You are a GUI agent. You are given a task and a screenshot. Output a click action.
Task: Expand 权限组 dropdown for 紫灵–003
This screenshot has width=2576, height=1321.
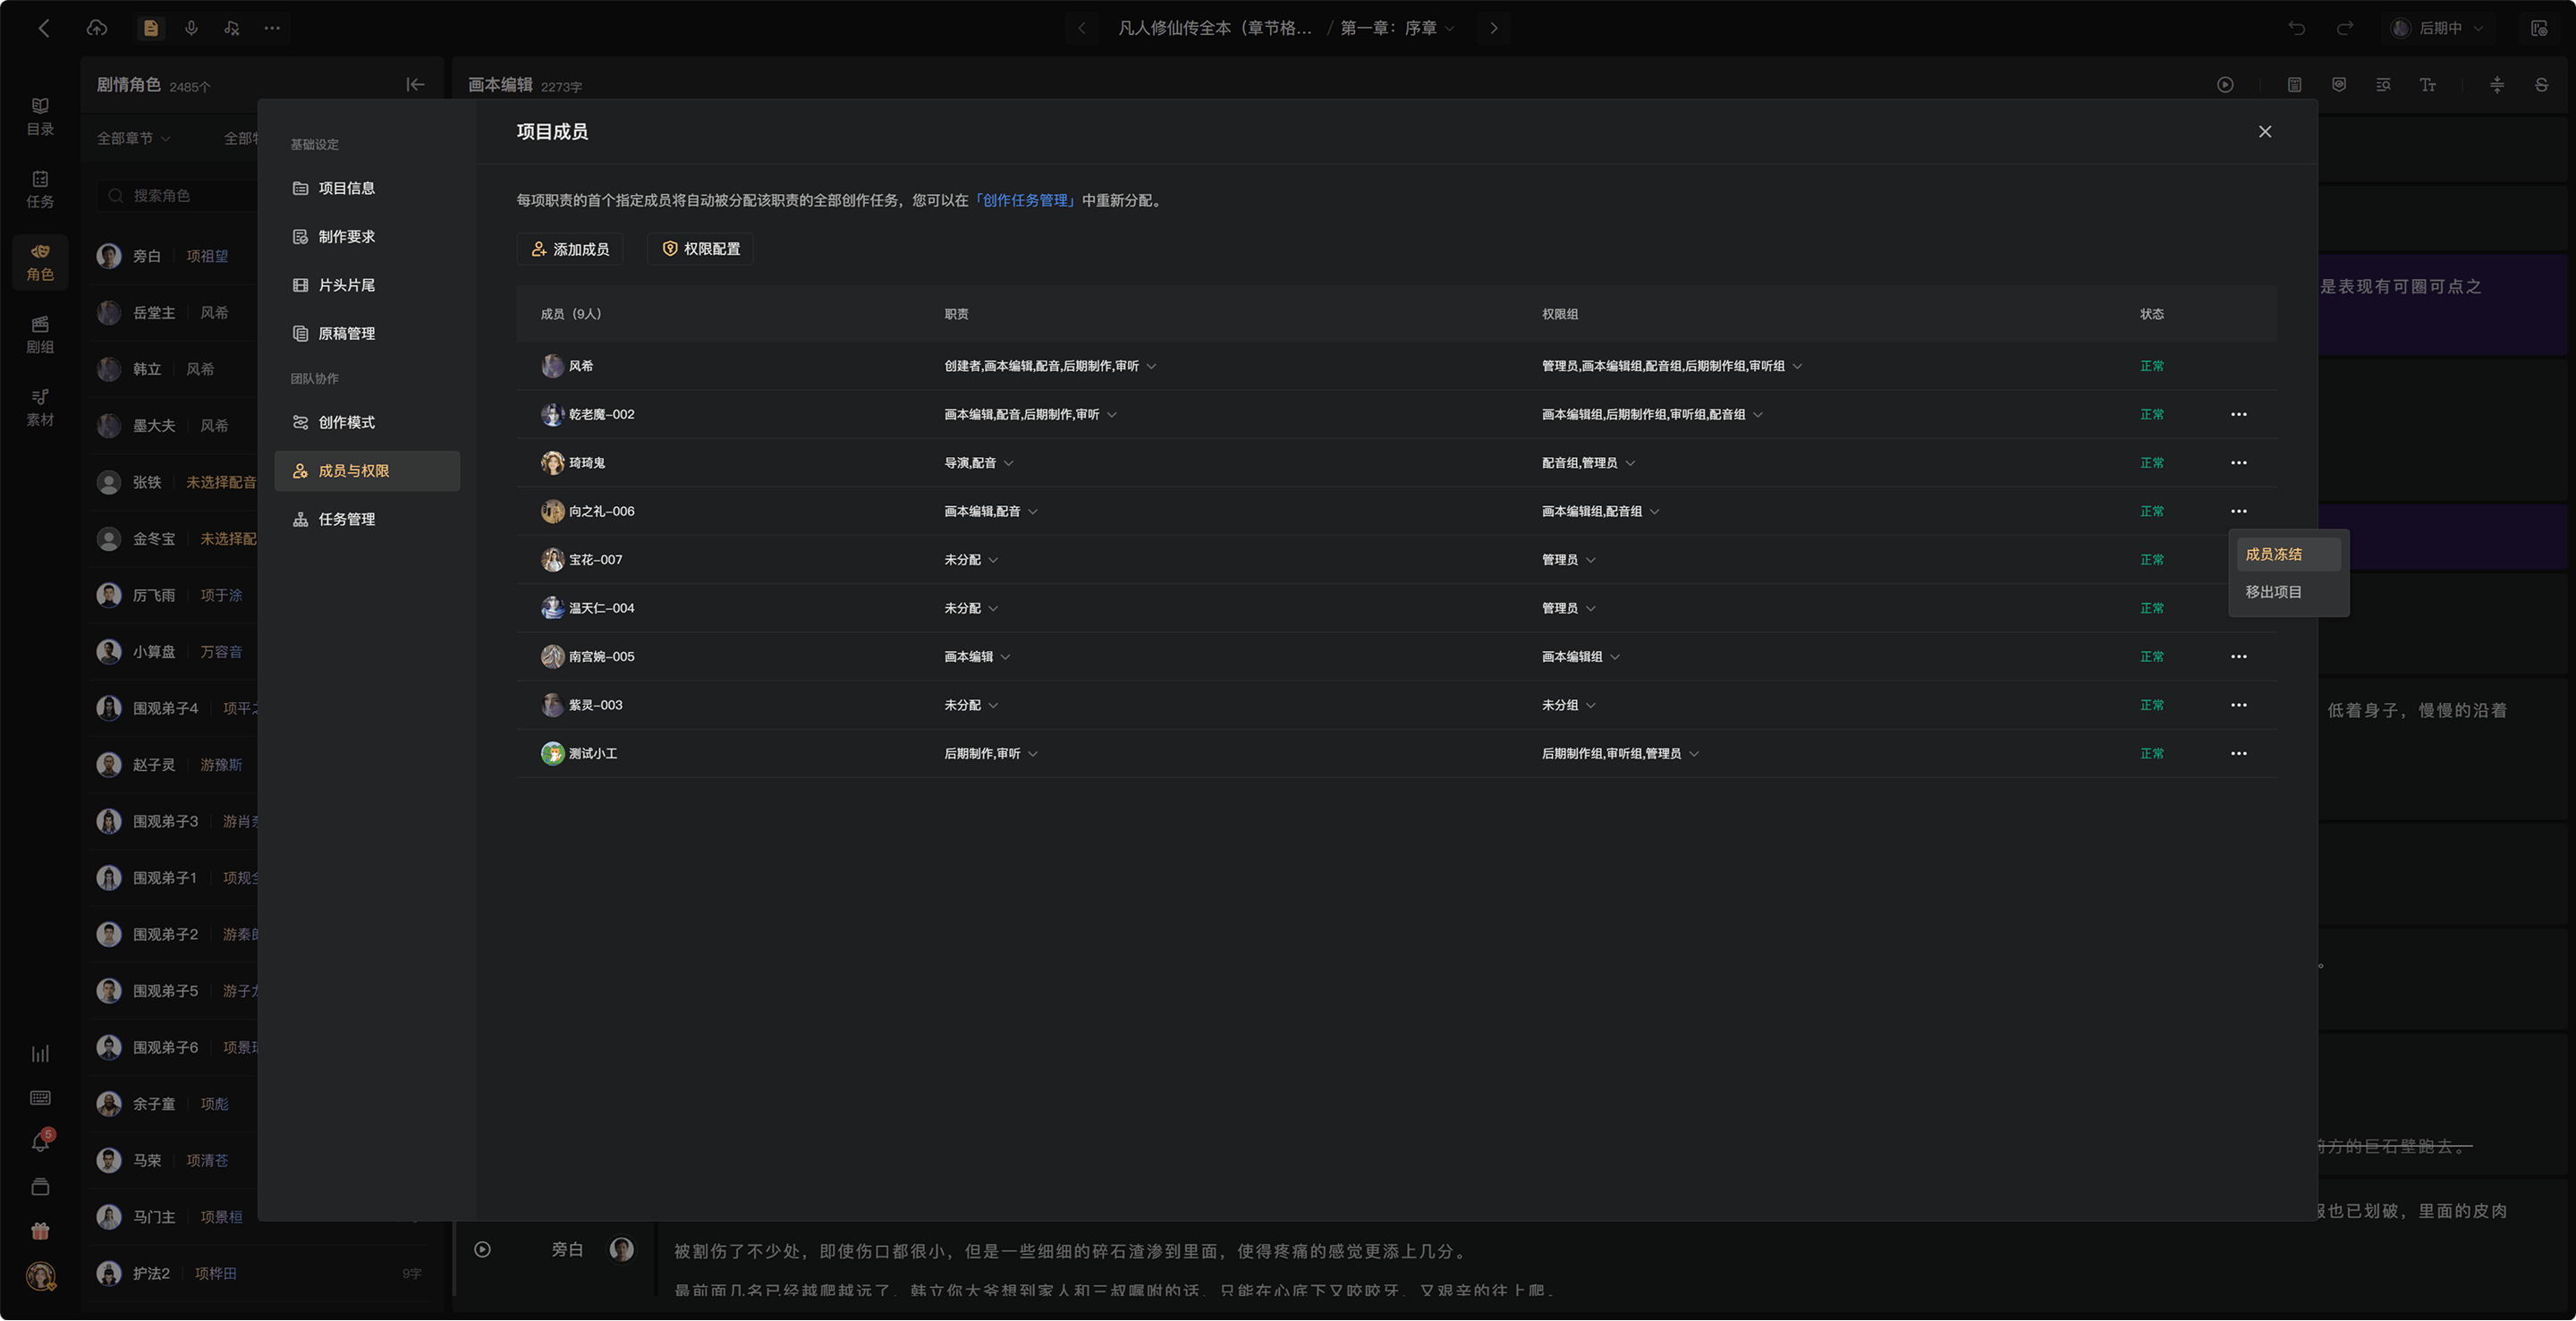click(x=1590, y=705)
